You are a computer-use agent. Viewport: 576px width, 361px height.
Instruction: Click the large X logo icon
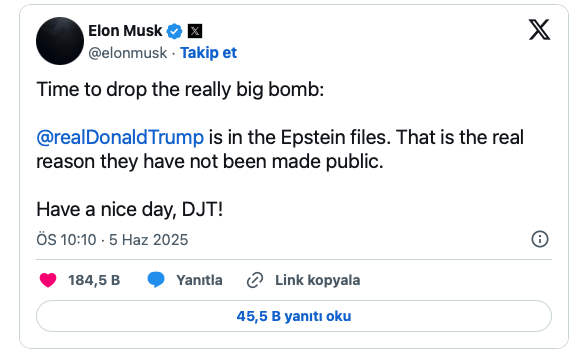pyautogui.click(x=539, y=29)
